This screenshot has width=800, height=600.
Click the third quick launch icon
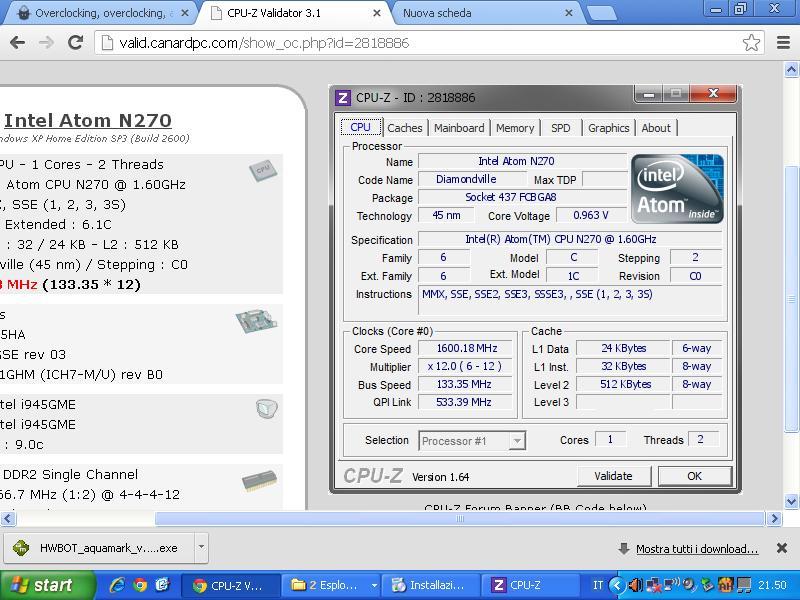[x=162, y=585]
